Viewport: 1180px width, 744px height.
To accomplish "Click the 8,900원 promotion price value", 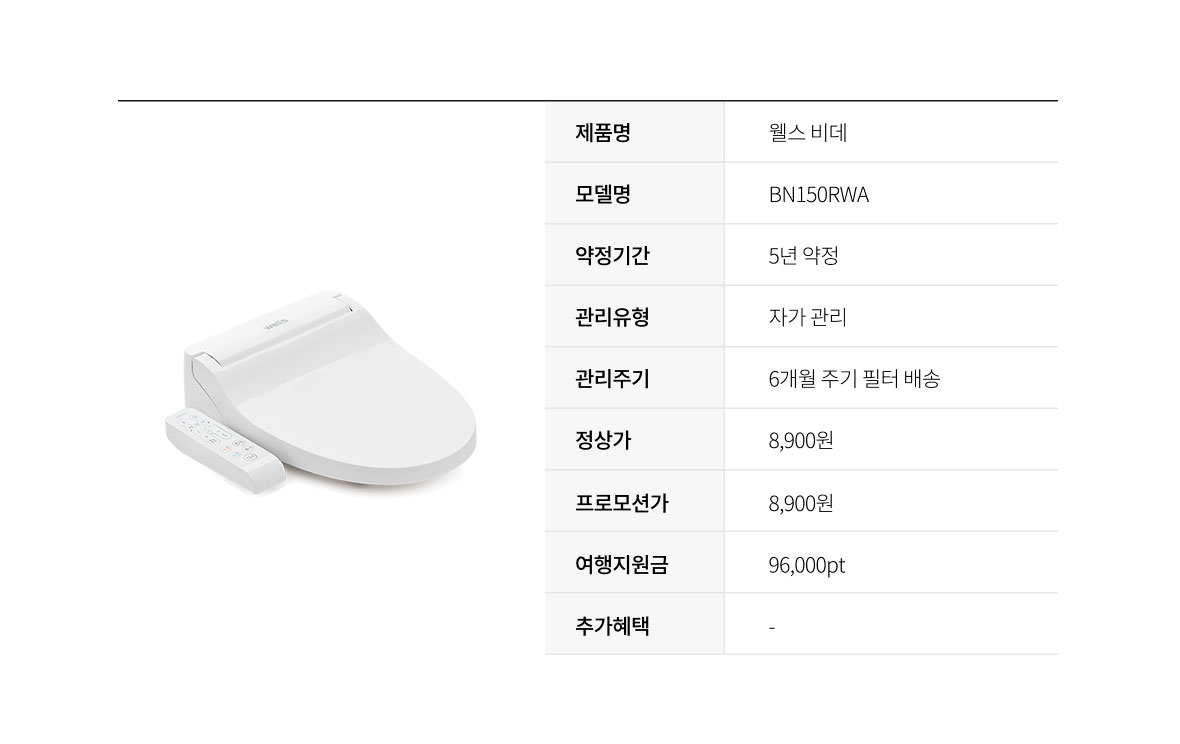I will 801,503.
